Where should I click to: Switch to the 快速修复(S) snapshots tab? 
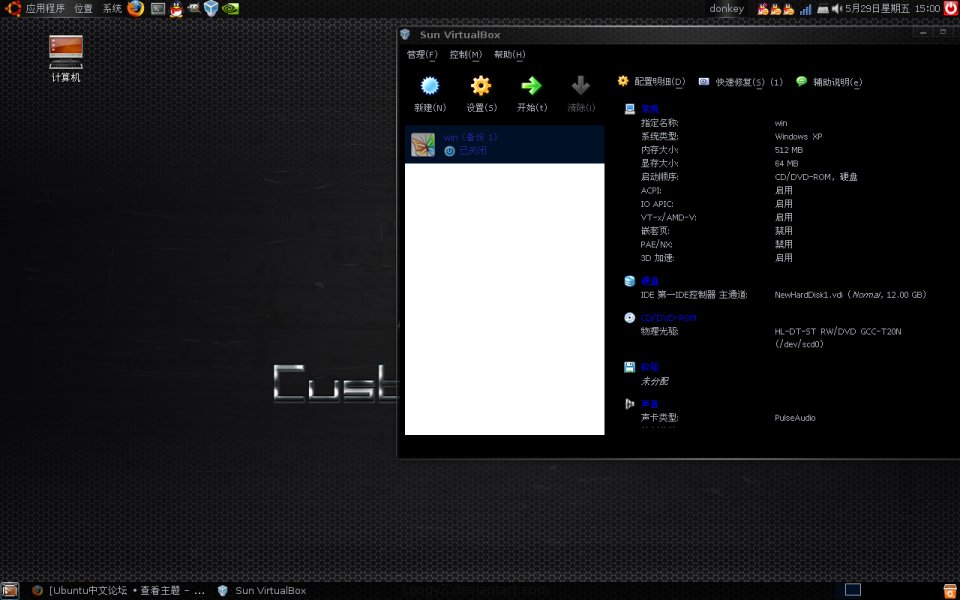click(741, 81)
